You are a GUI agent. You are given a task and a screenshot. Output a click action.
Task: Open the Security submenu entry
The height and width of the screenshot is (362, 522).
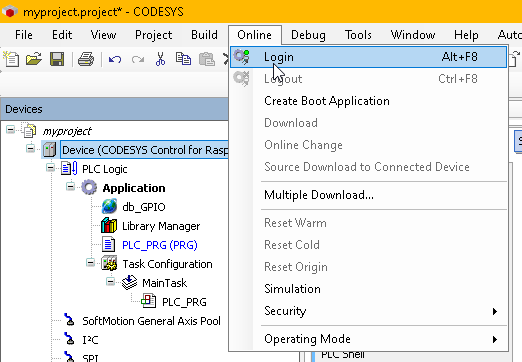tap(368, 311)
